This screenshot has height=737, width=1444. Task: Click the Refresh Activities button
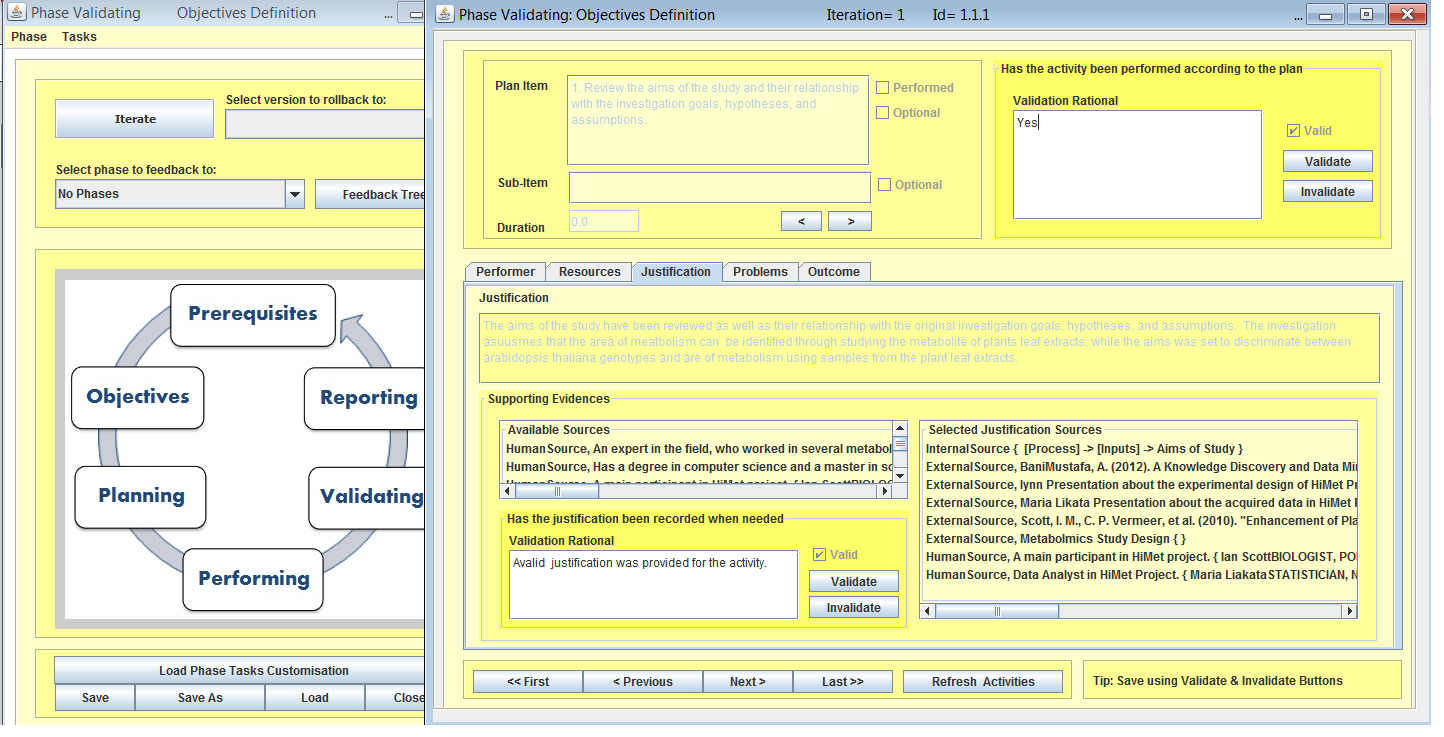982,682
